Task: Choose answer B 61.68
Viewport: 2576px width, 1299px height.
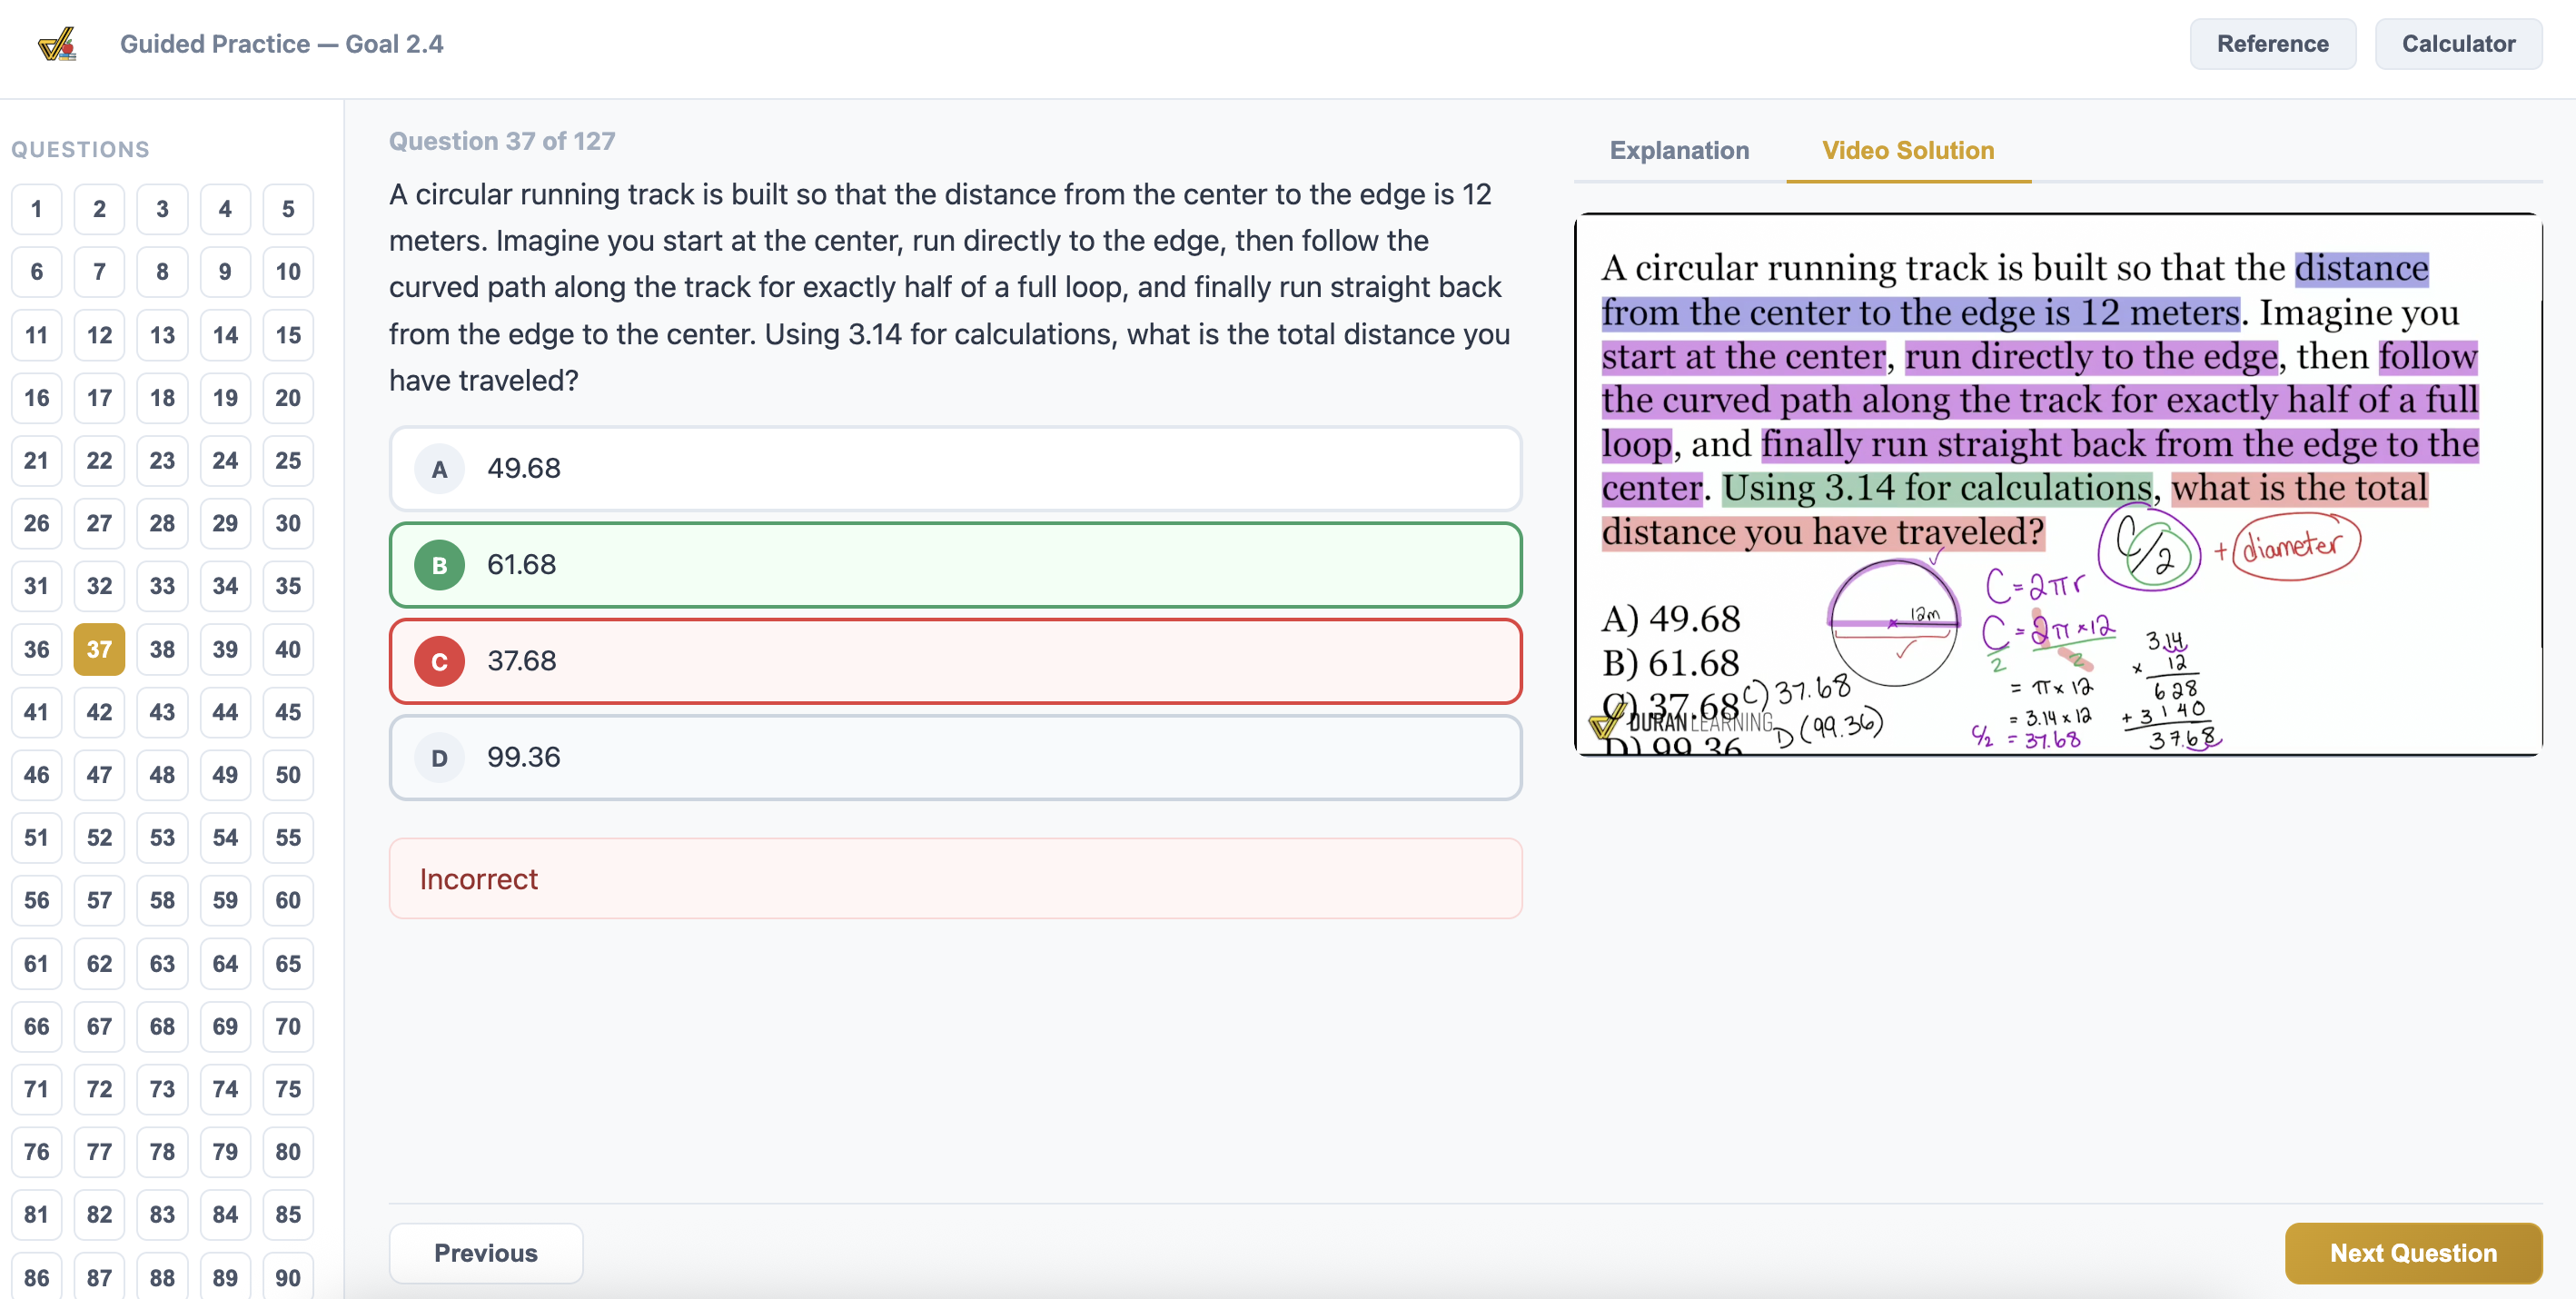Action: pyautogui.click(x=955, y=564)
